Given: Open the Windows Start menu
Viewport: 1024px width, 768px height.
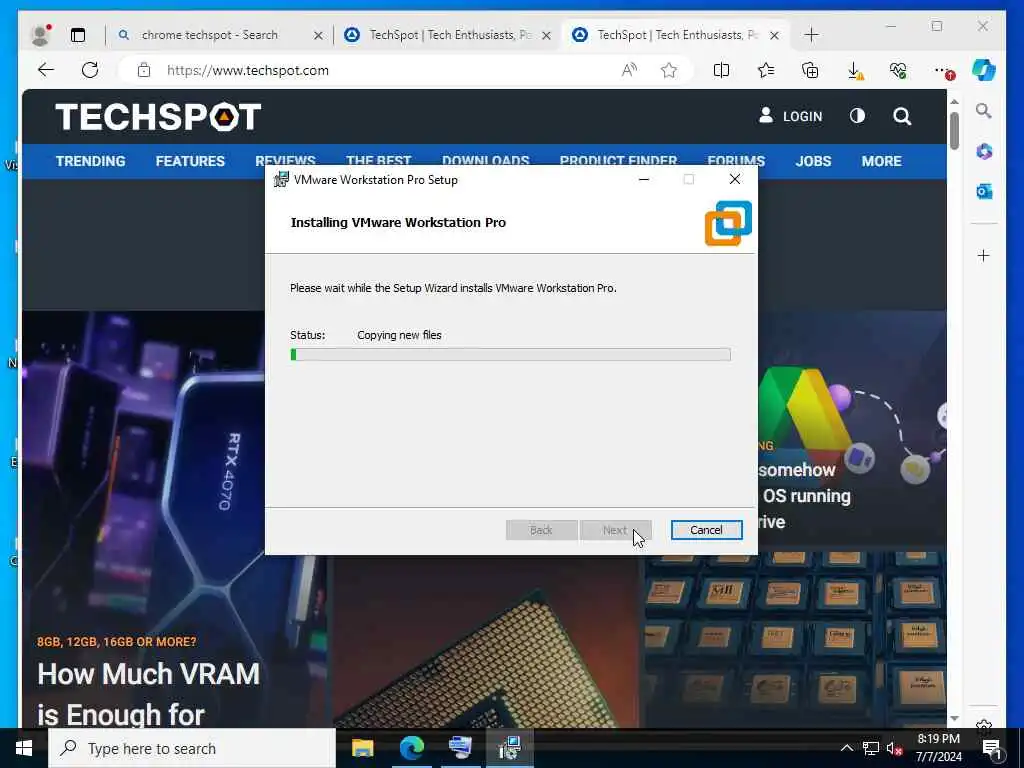Looking at the screenshot, I should pyautogui.click(x=24, y=748).
